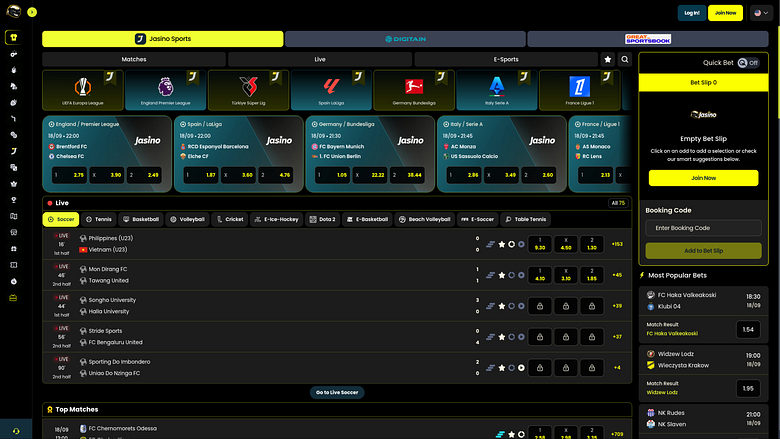The width and height of the screenshot is (780, 439).
Task: Favorite the Mon Dirang FC match star
Action: coord(501,275)
